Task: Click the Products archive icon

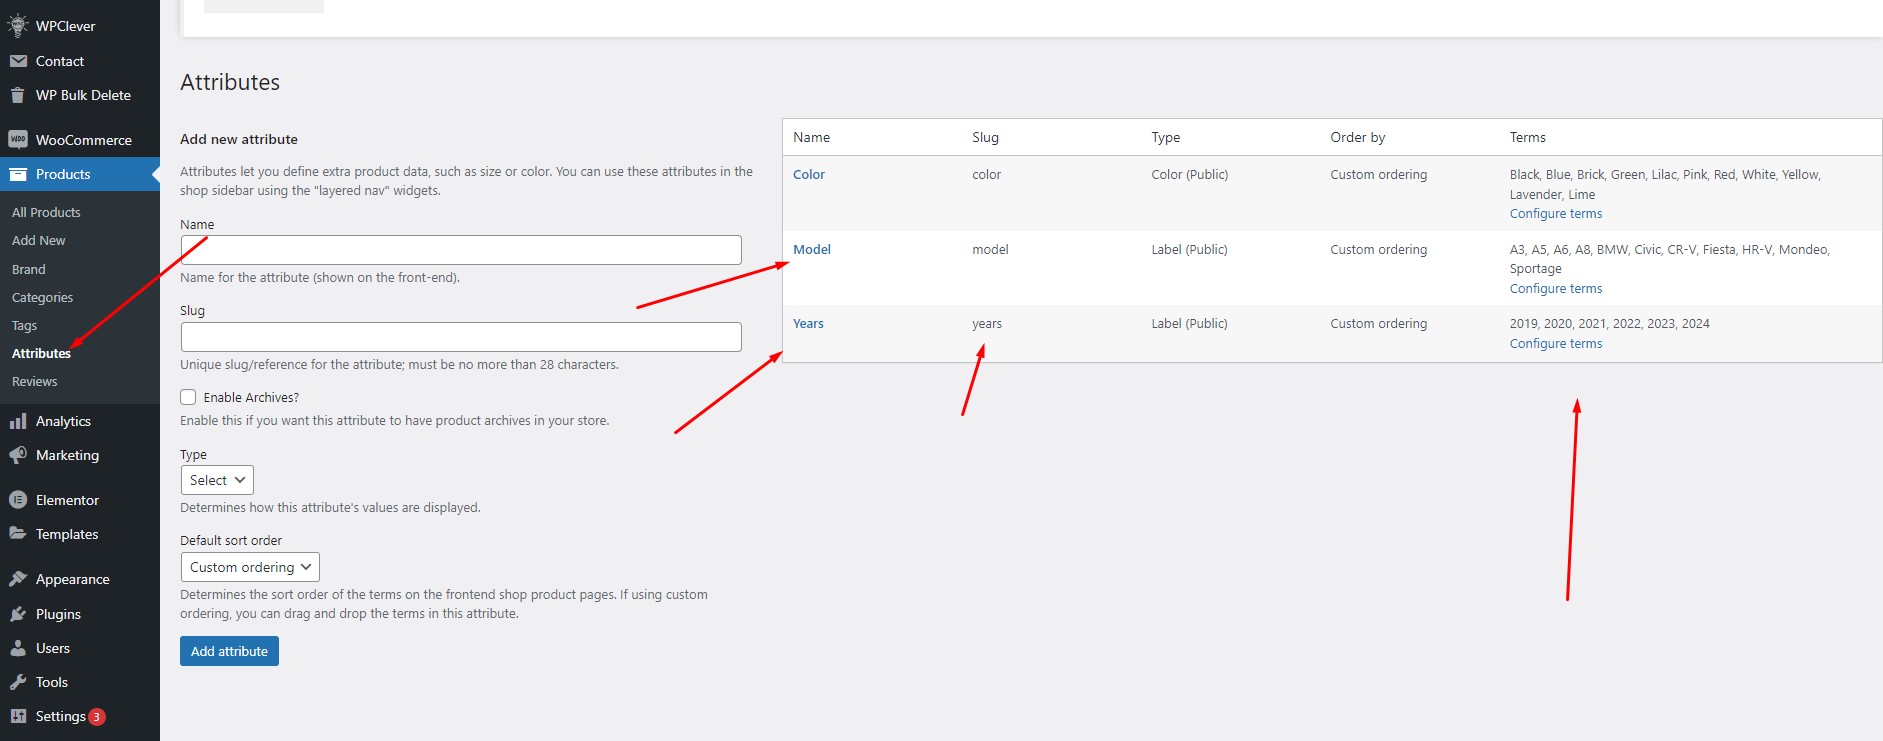Action: [x=18, y=174]
